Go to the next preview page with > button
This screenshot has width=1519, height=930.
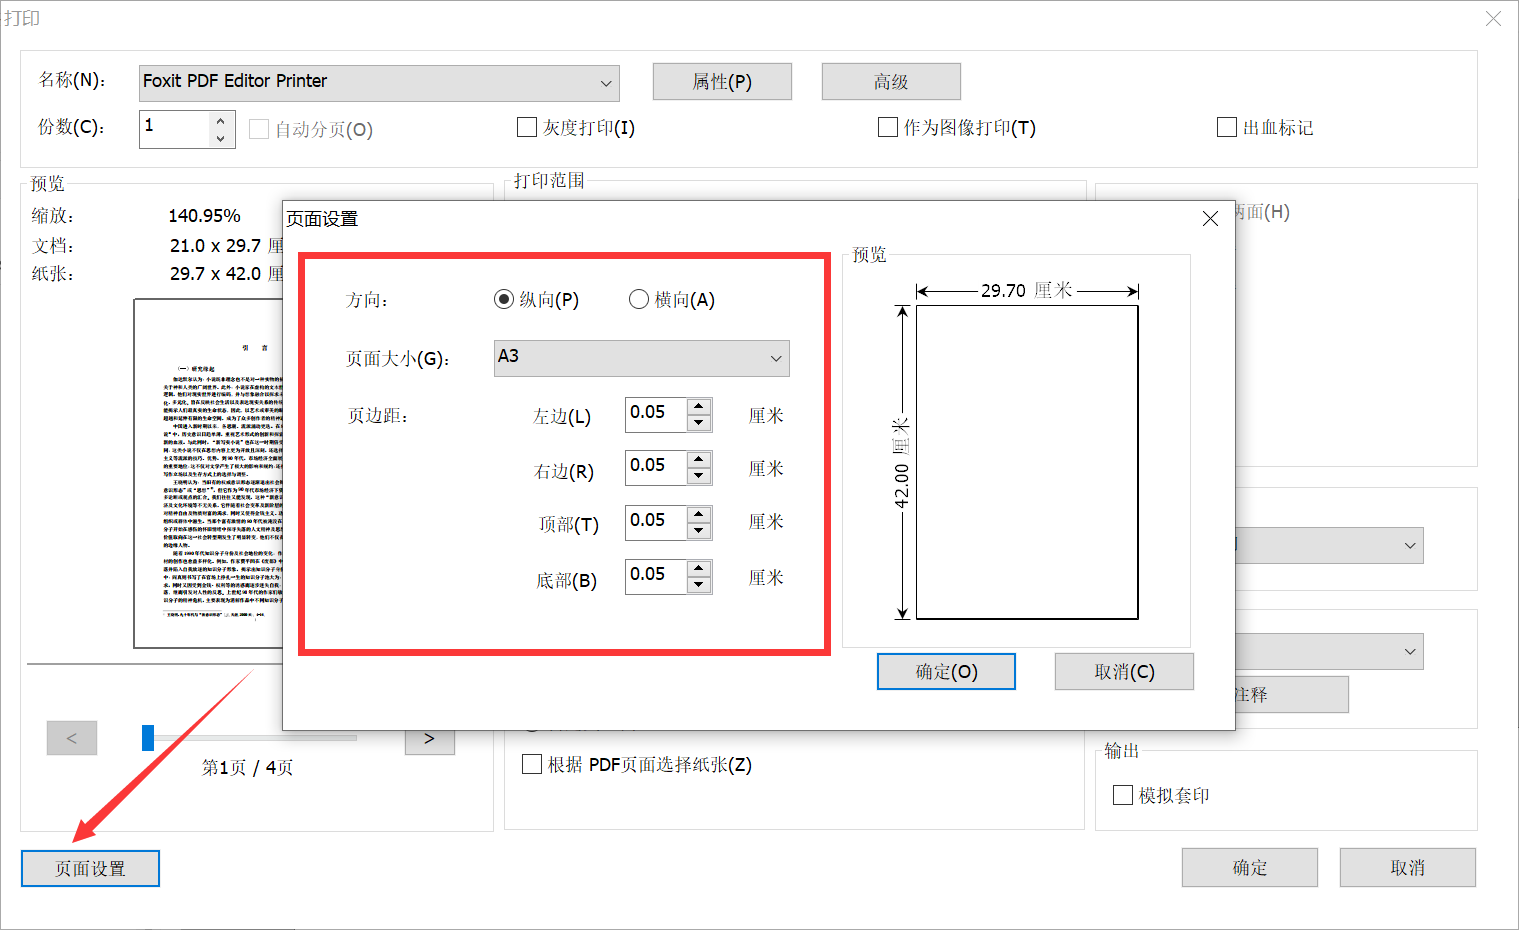click(x=430, y=740)
